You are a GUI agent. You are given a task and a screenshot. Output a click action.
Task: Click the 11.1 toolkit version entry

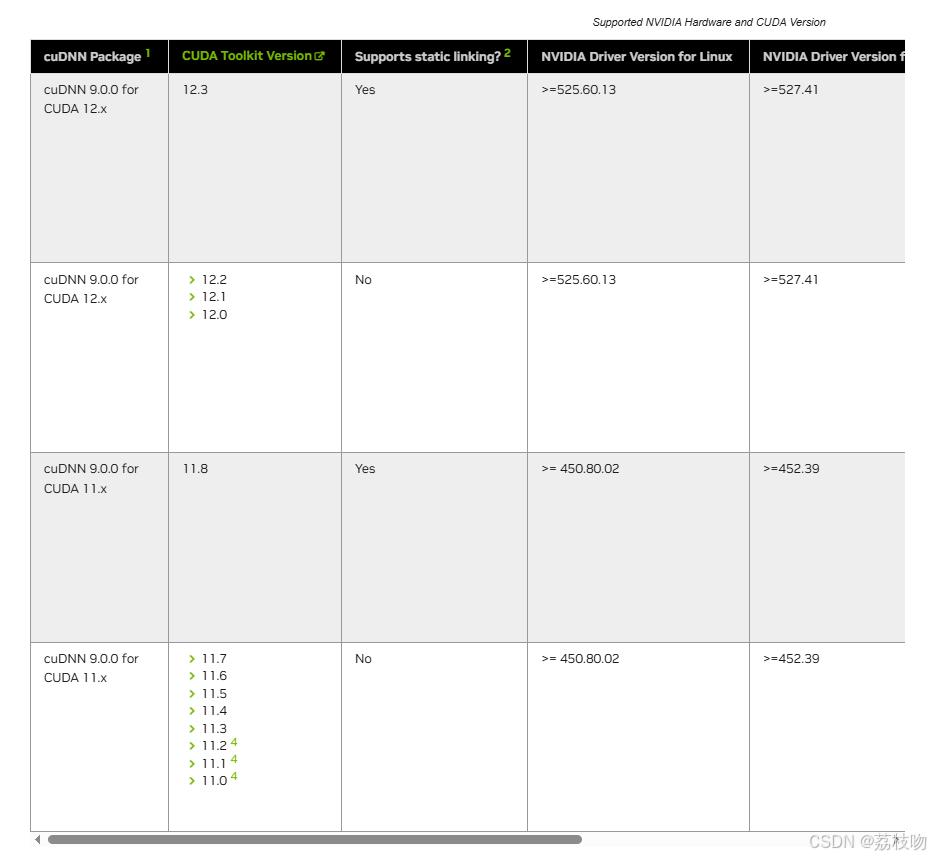(x=214, y=764)
